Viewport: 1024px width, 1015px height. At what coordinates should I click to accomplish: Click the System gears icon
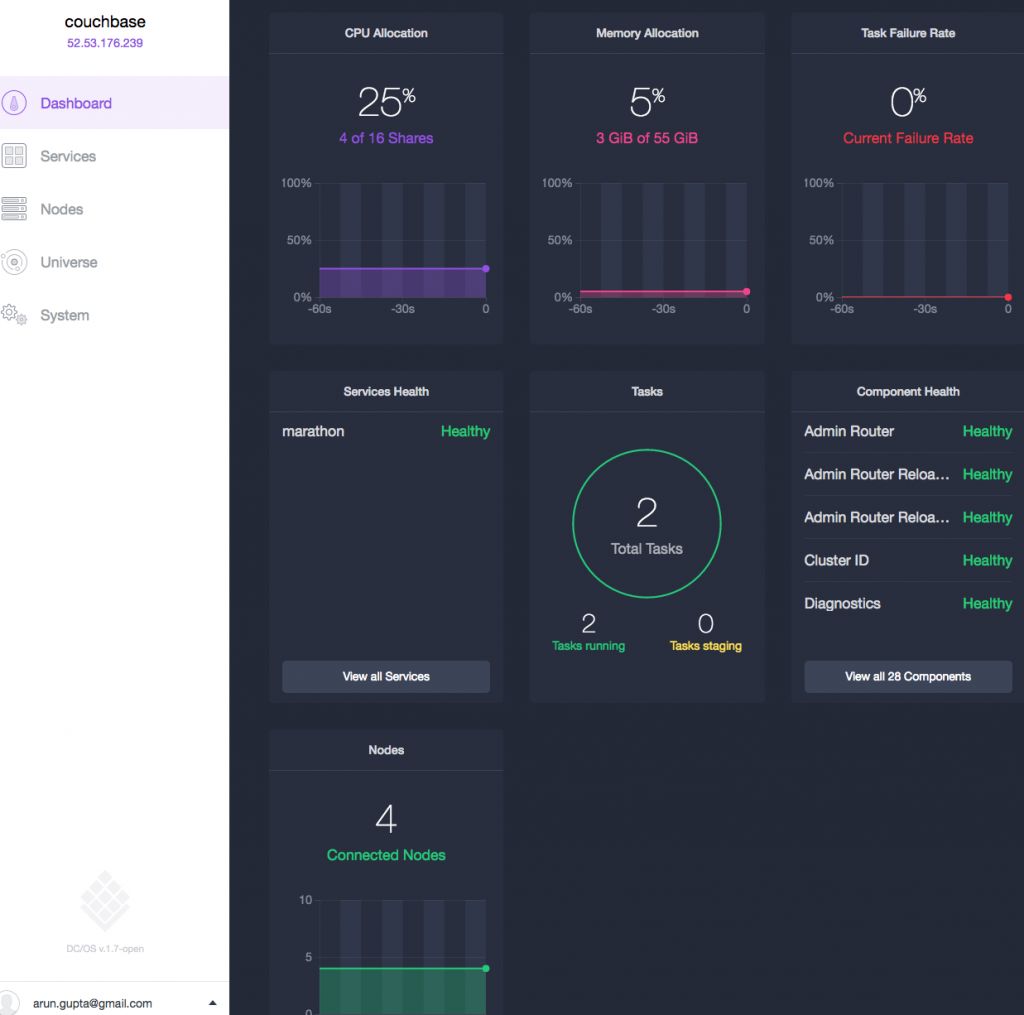coord(14,315)
